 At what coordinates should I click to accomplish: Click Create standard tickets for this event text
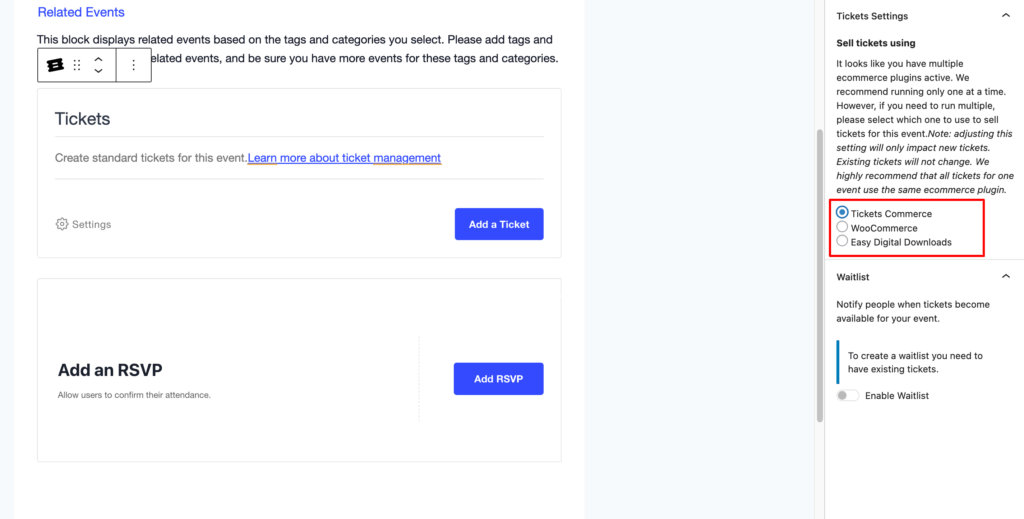151,158
